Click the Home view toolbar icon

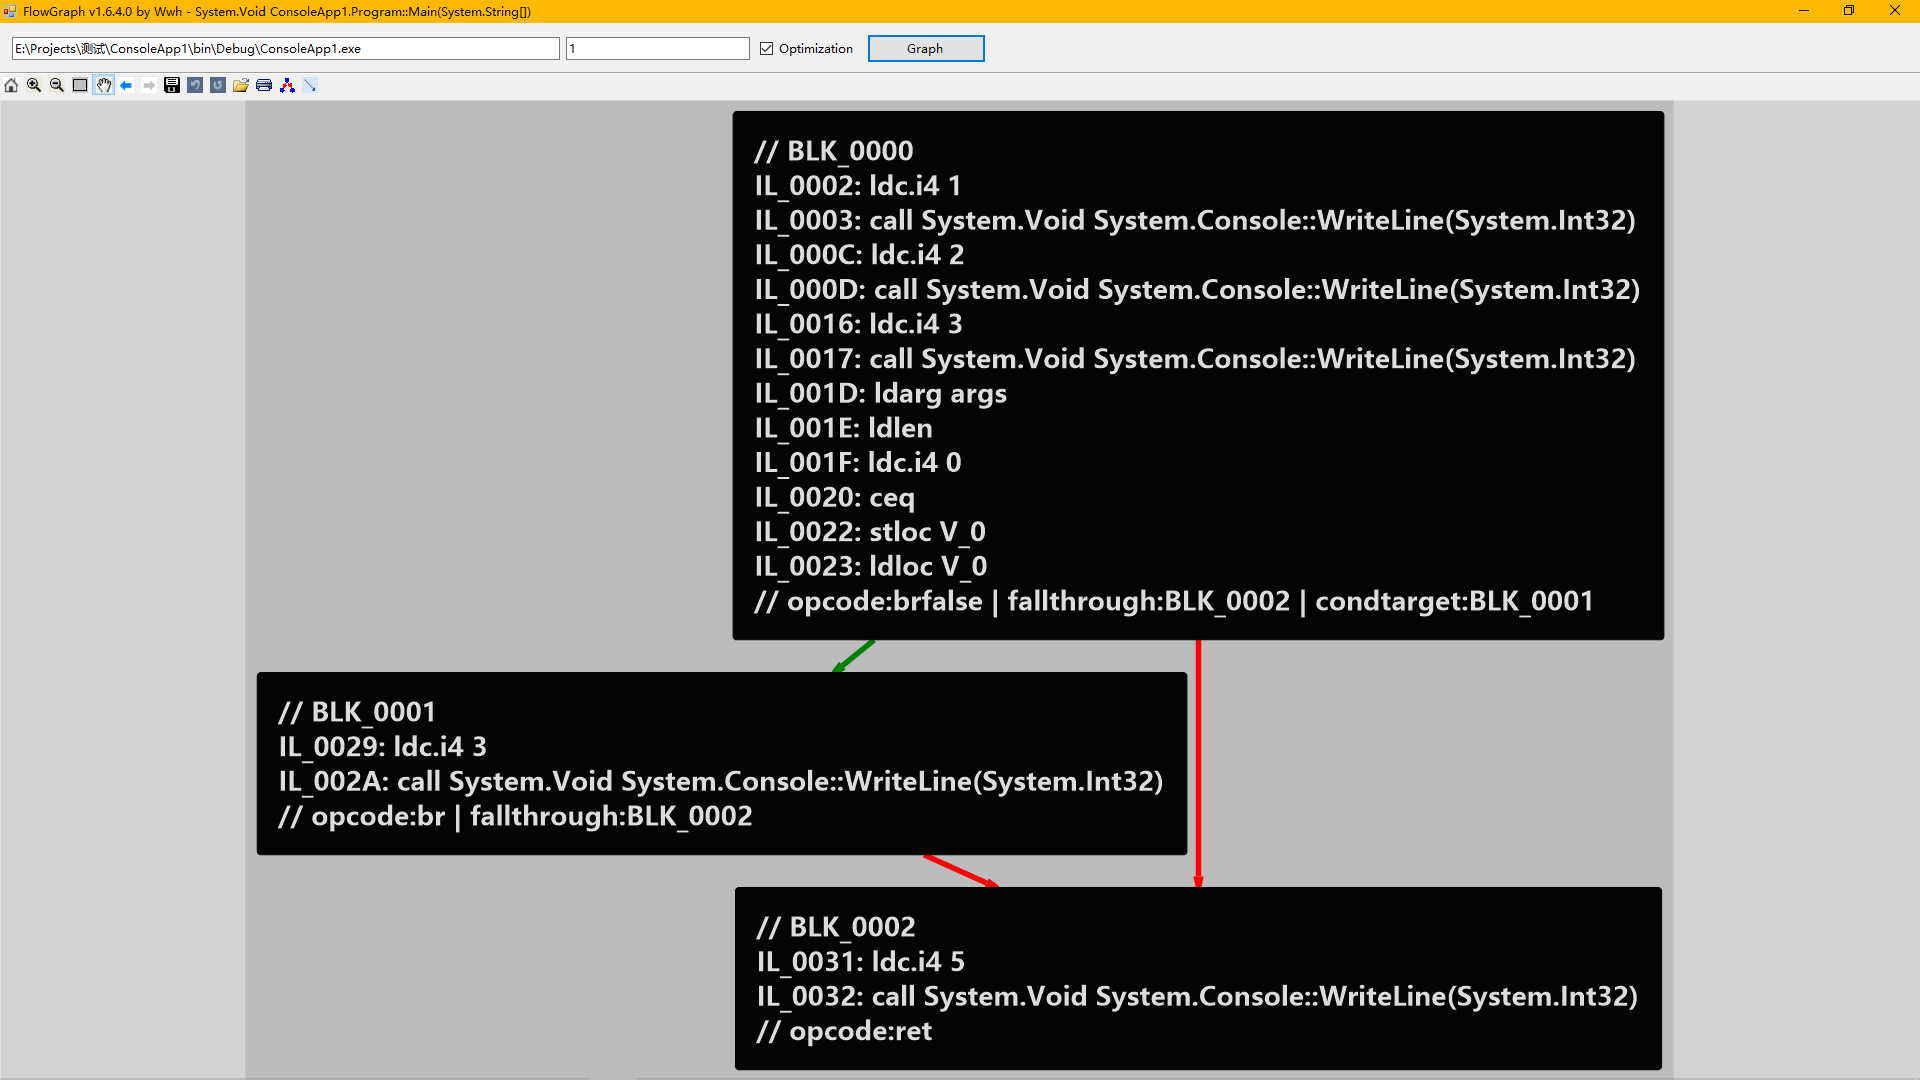11,85
